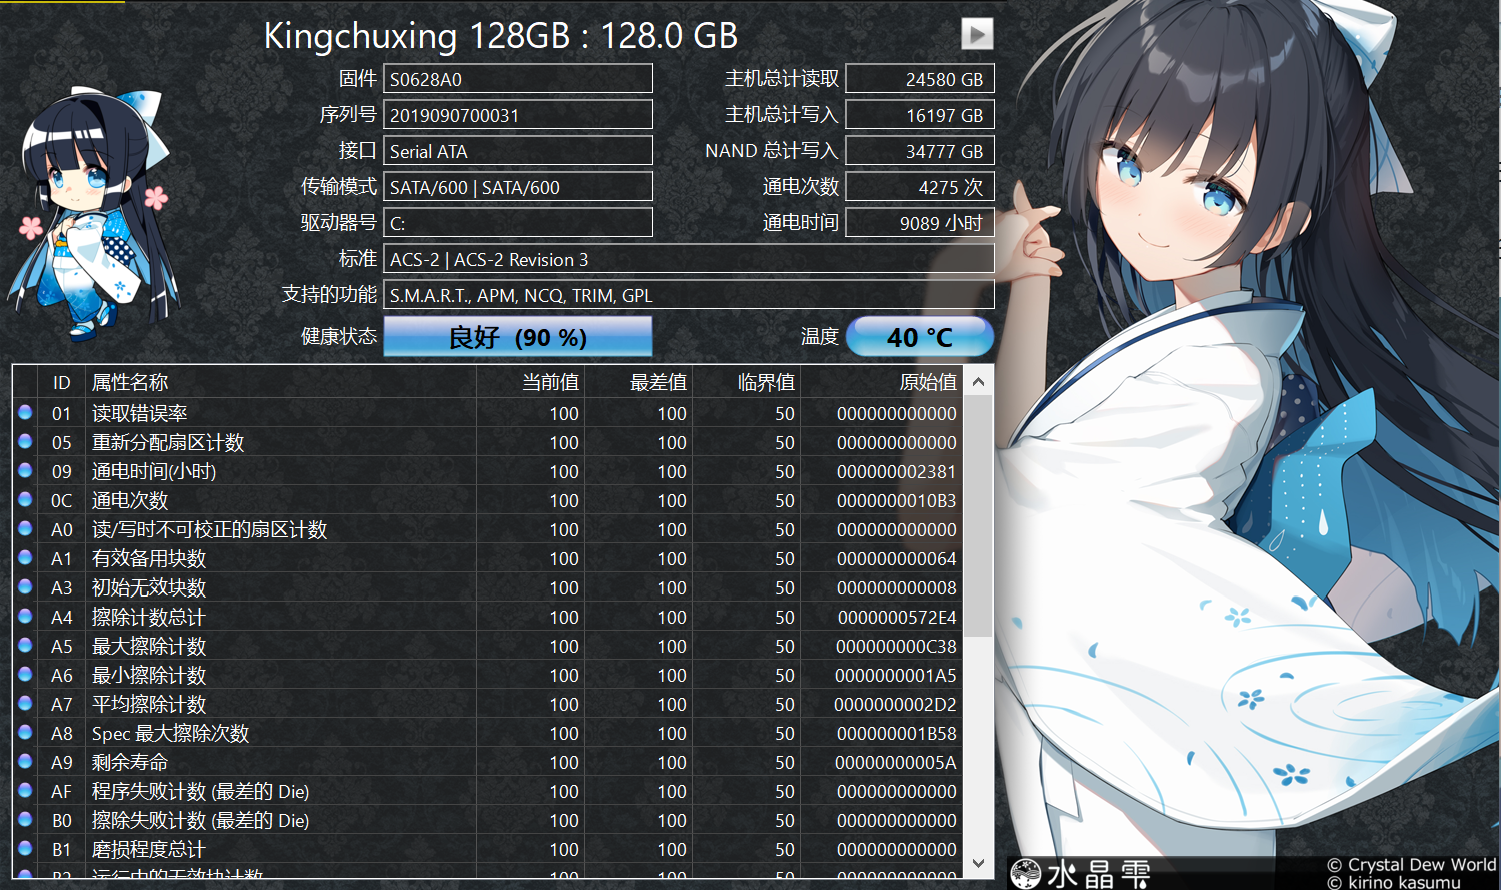This screenshot has height=890, width=1501.
Task: Click status orb for 有效备用块数 row
Action: click(x=26, y=557)
